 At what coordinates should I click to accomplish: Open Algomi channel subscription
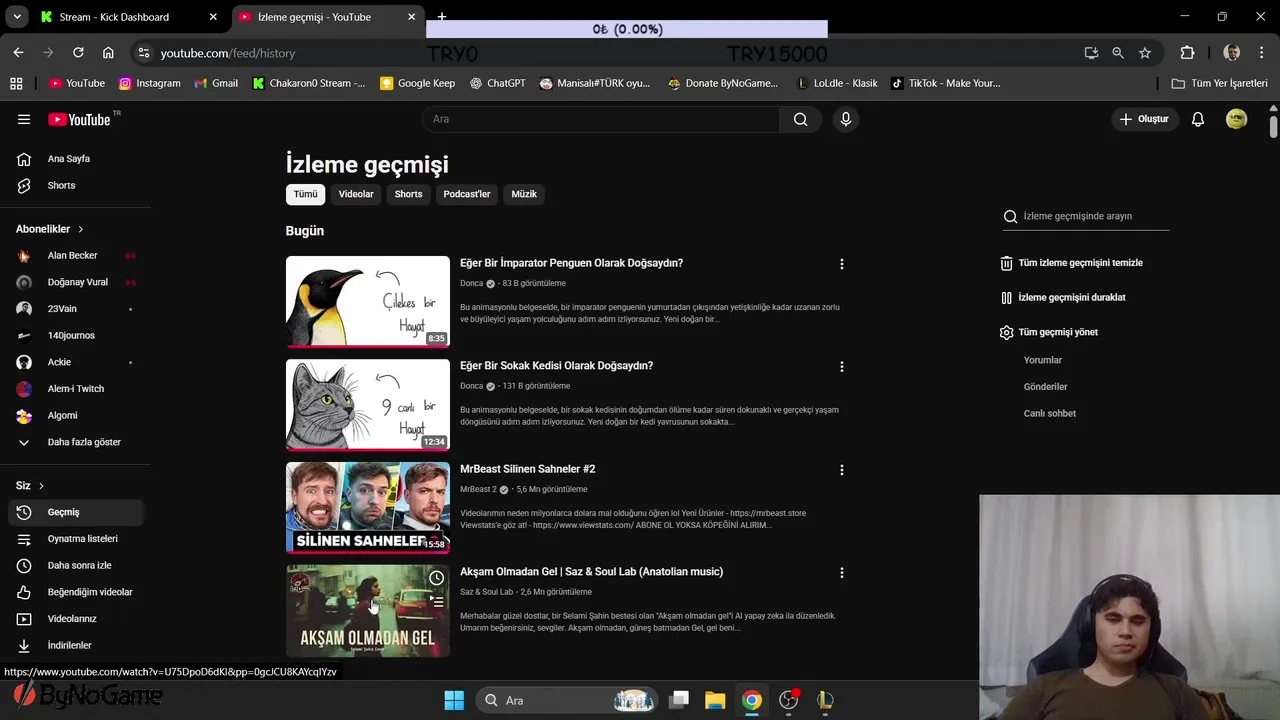(x=75, y=415)
